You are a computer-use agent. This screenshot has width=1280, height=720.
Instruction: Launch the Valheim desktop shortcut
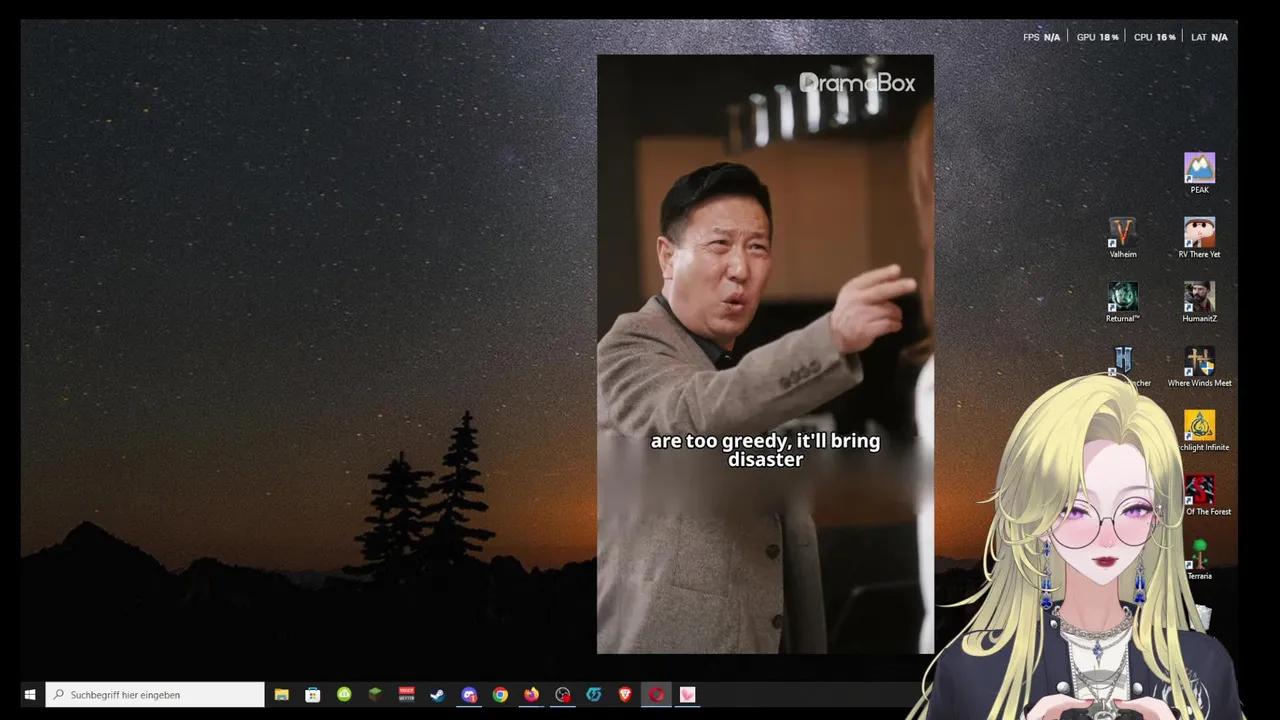[1123, 238]
